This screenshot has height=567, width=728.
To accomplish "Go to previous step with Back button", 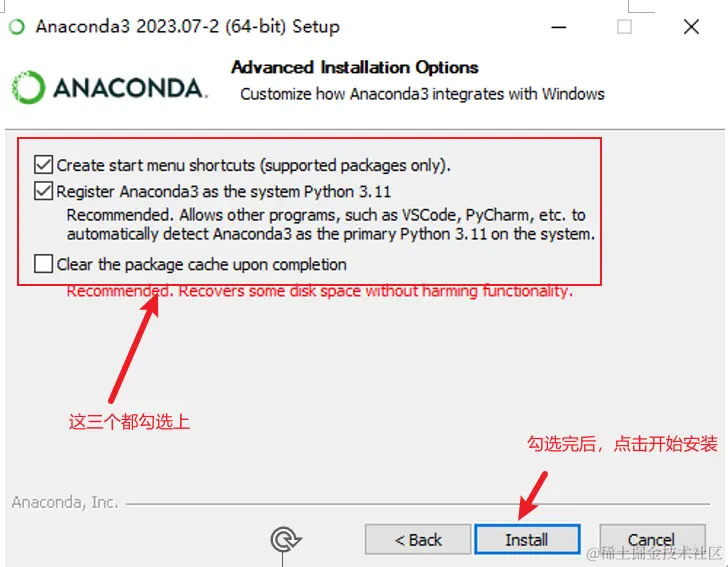I will (x=418, y=540).
